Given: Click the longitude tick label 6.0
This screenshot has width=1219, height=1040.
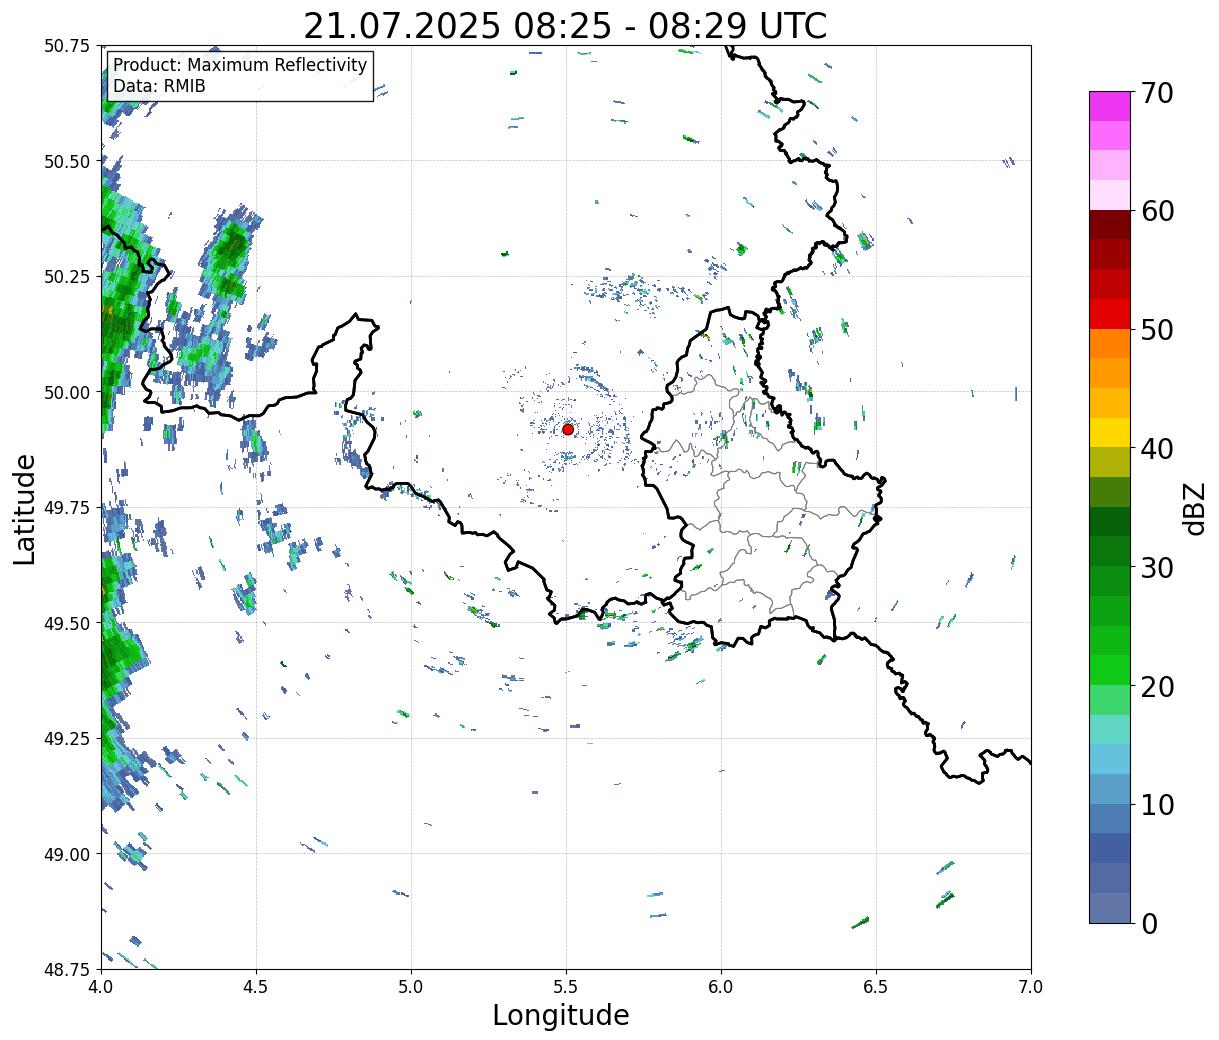Looking at the screenshot, I should 721,987.
